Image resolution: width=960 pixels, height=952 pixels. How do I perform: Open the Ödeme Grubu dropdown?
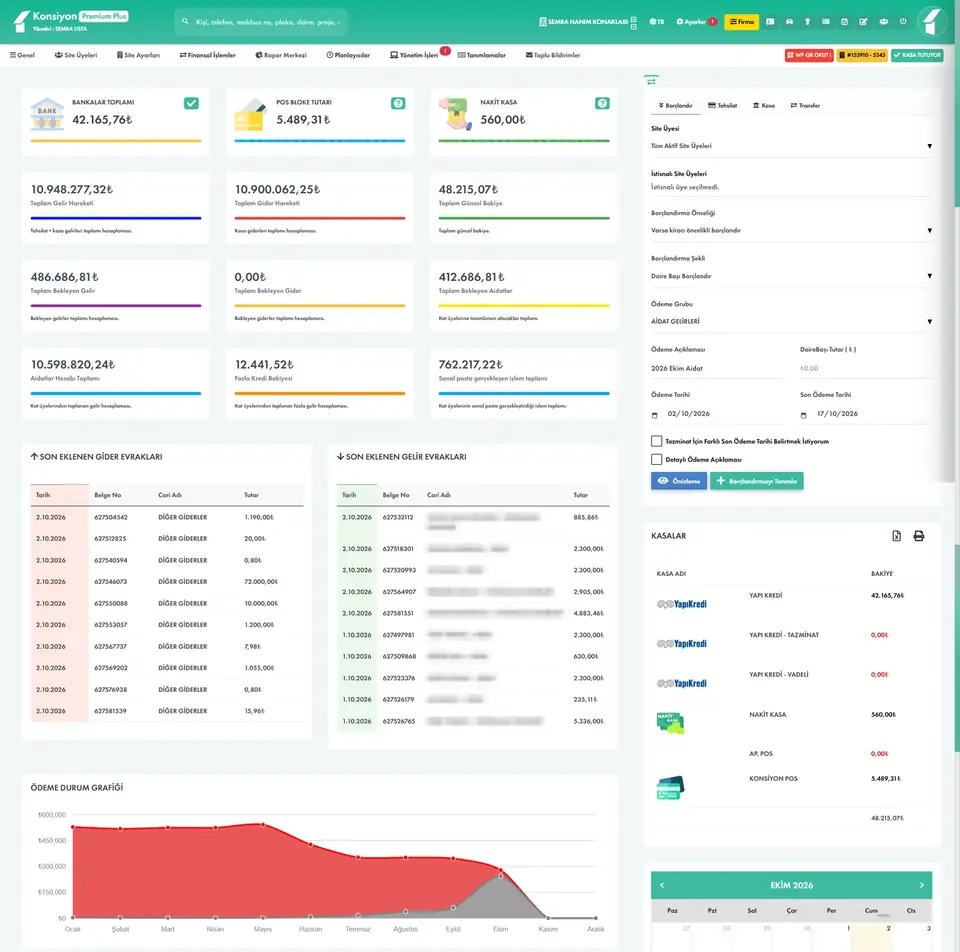click(x=791, y=321)
